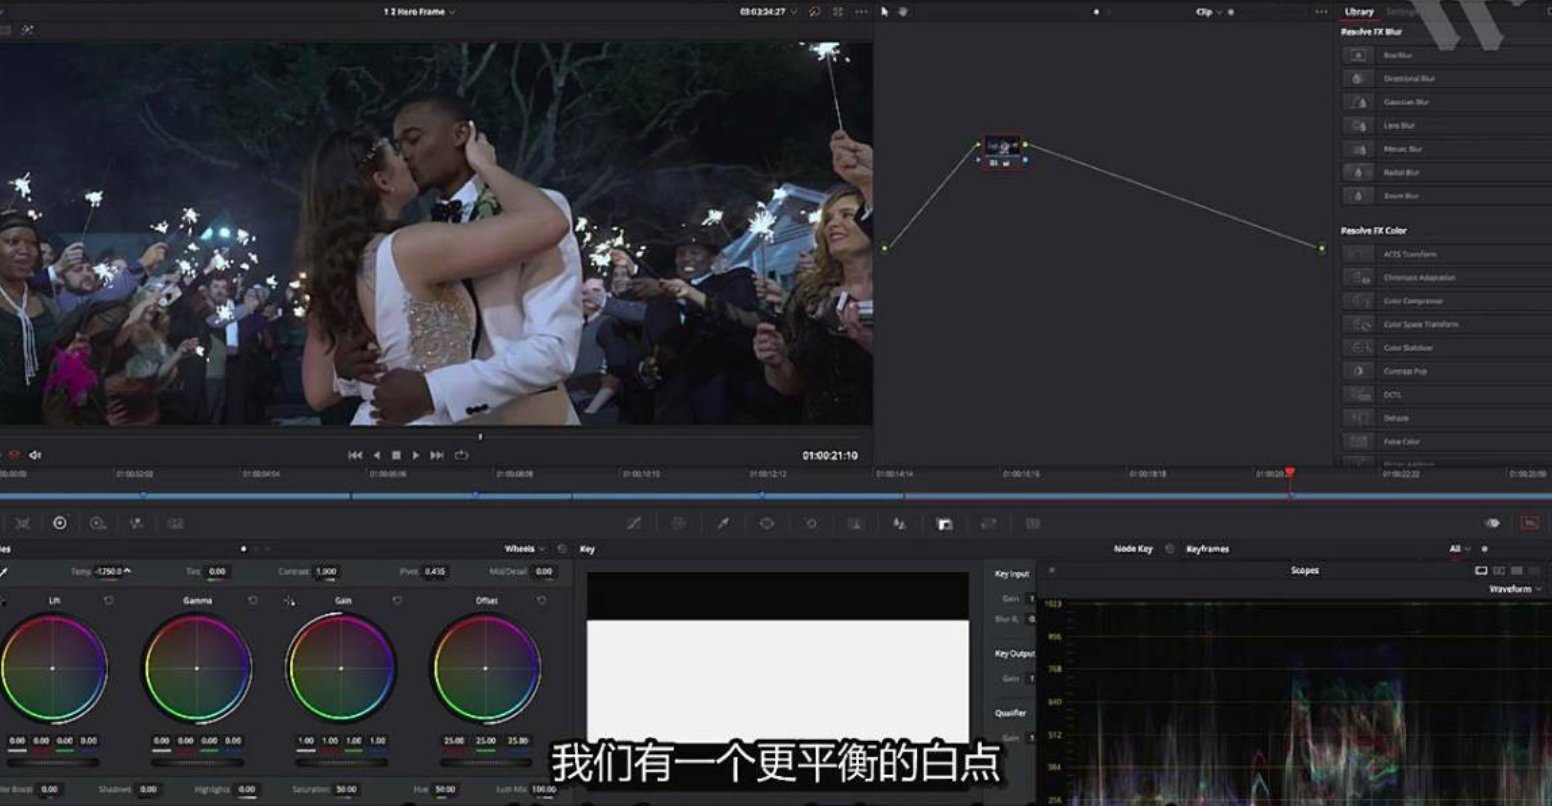Click the viewer options three-dot menu
The image size is (1552, 806).
point(861,12)
